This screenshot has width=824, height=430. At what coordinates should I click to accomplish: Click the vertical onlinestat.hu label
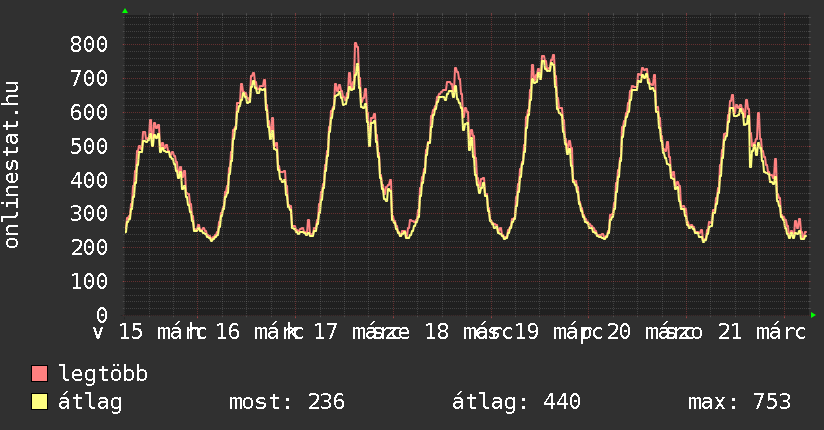[x=12, y=165]
